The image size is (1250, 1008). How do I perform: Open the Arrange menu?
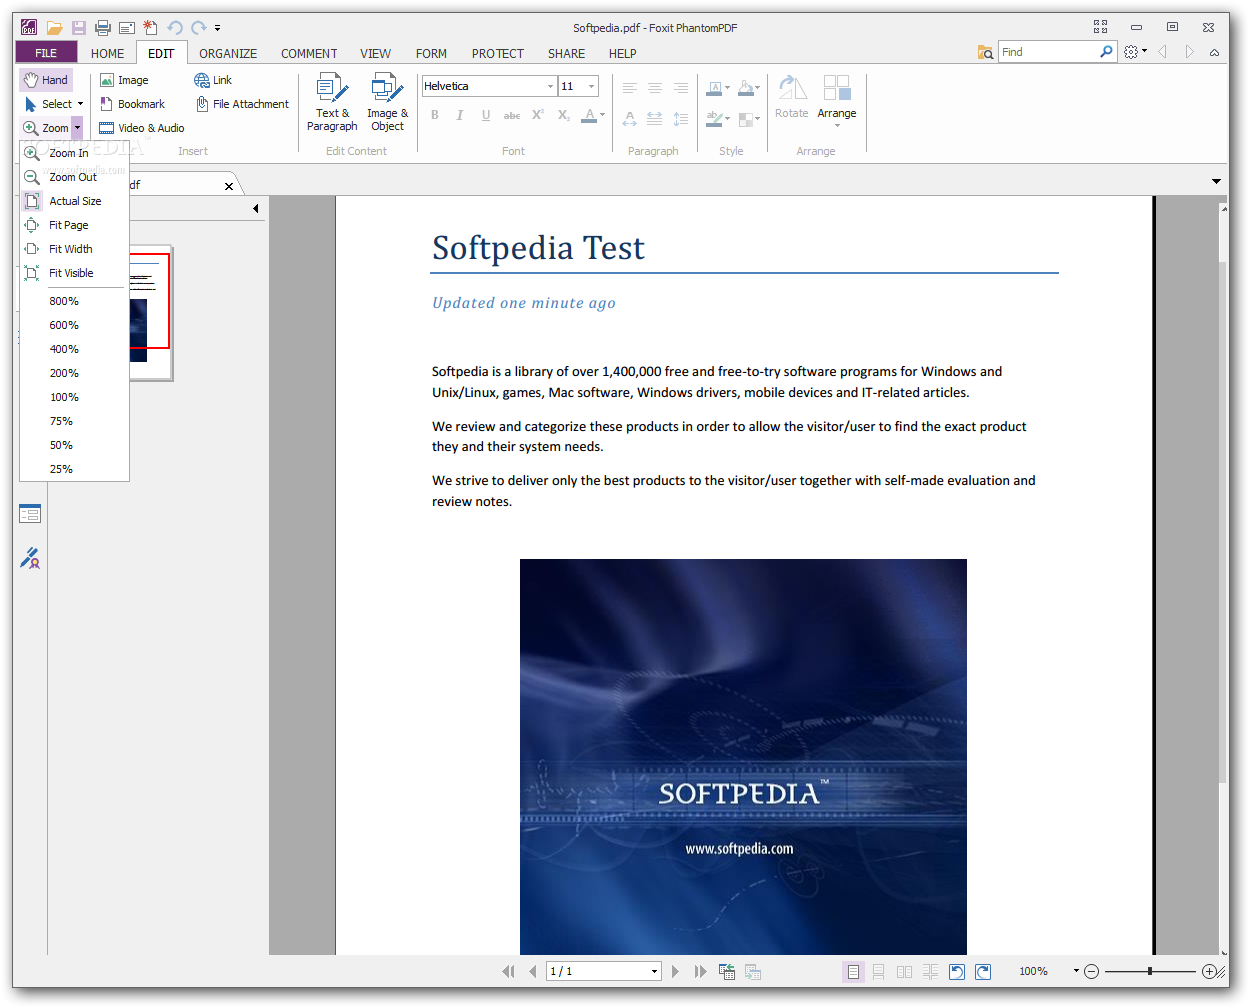pos(837,100)
